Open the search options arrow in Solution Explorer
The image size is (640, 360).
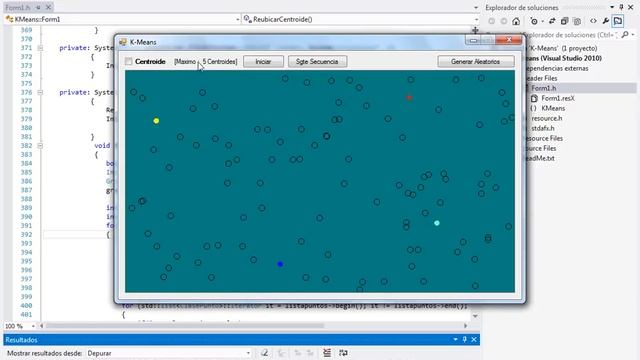(633, 35)
